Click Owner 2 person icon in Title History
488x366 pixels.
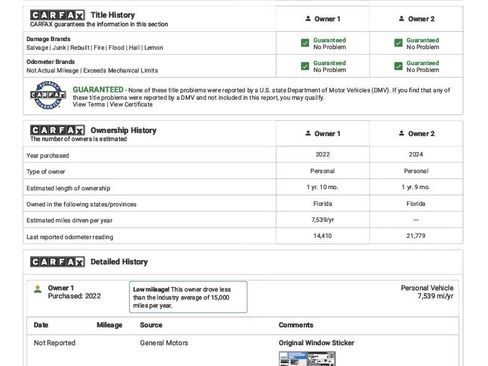tap(401, 19)
